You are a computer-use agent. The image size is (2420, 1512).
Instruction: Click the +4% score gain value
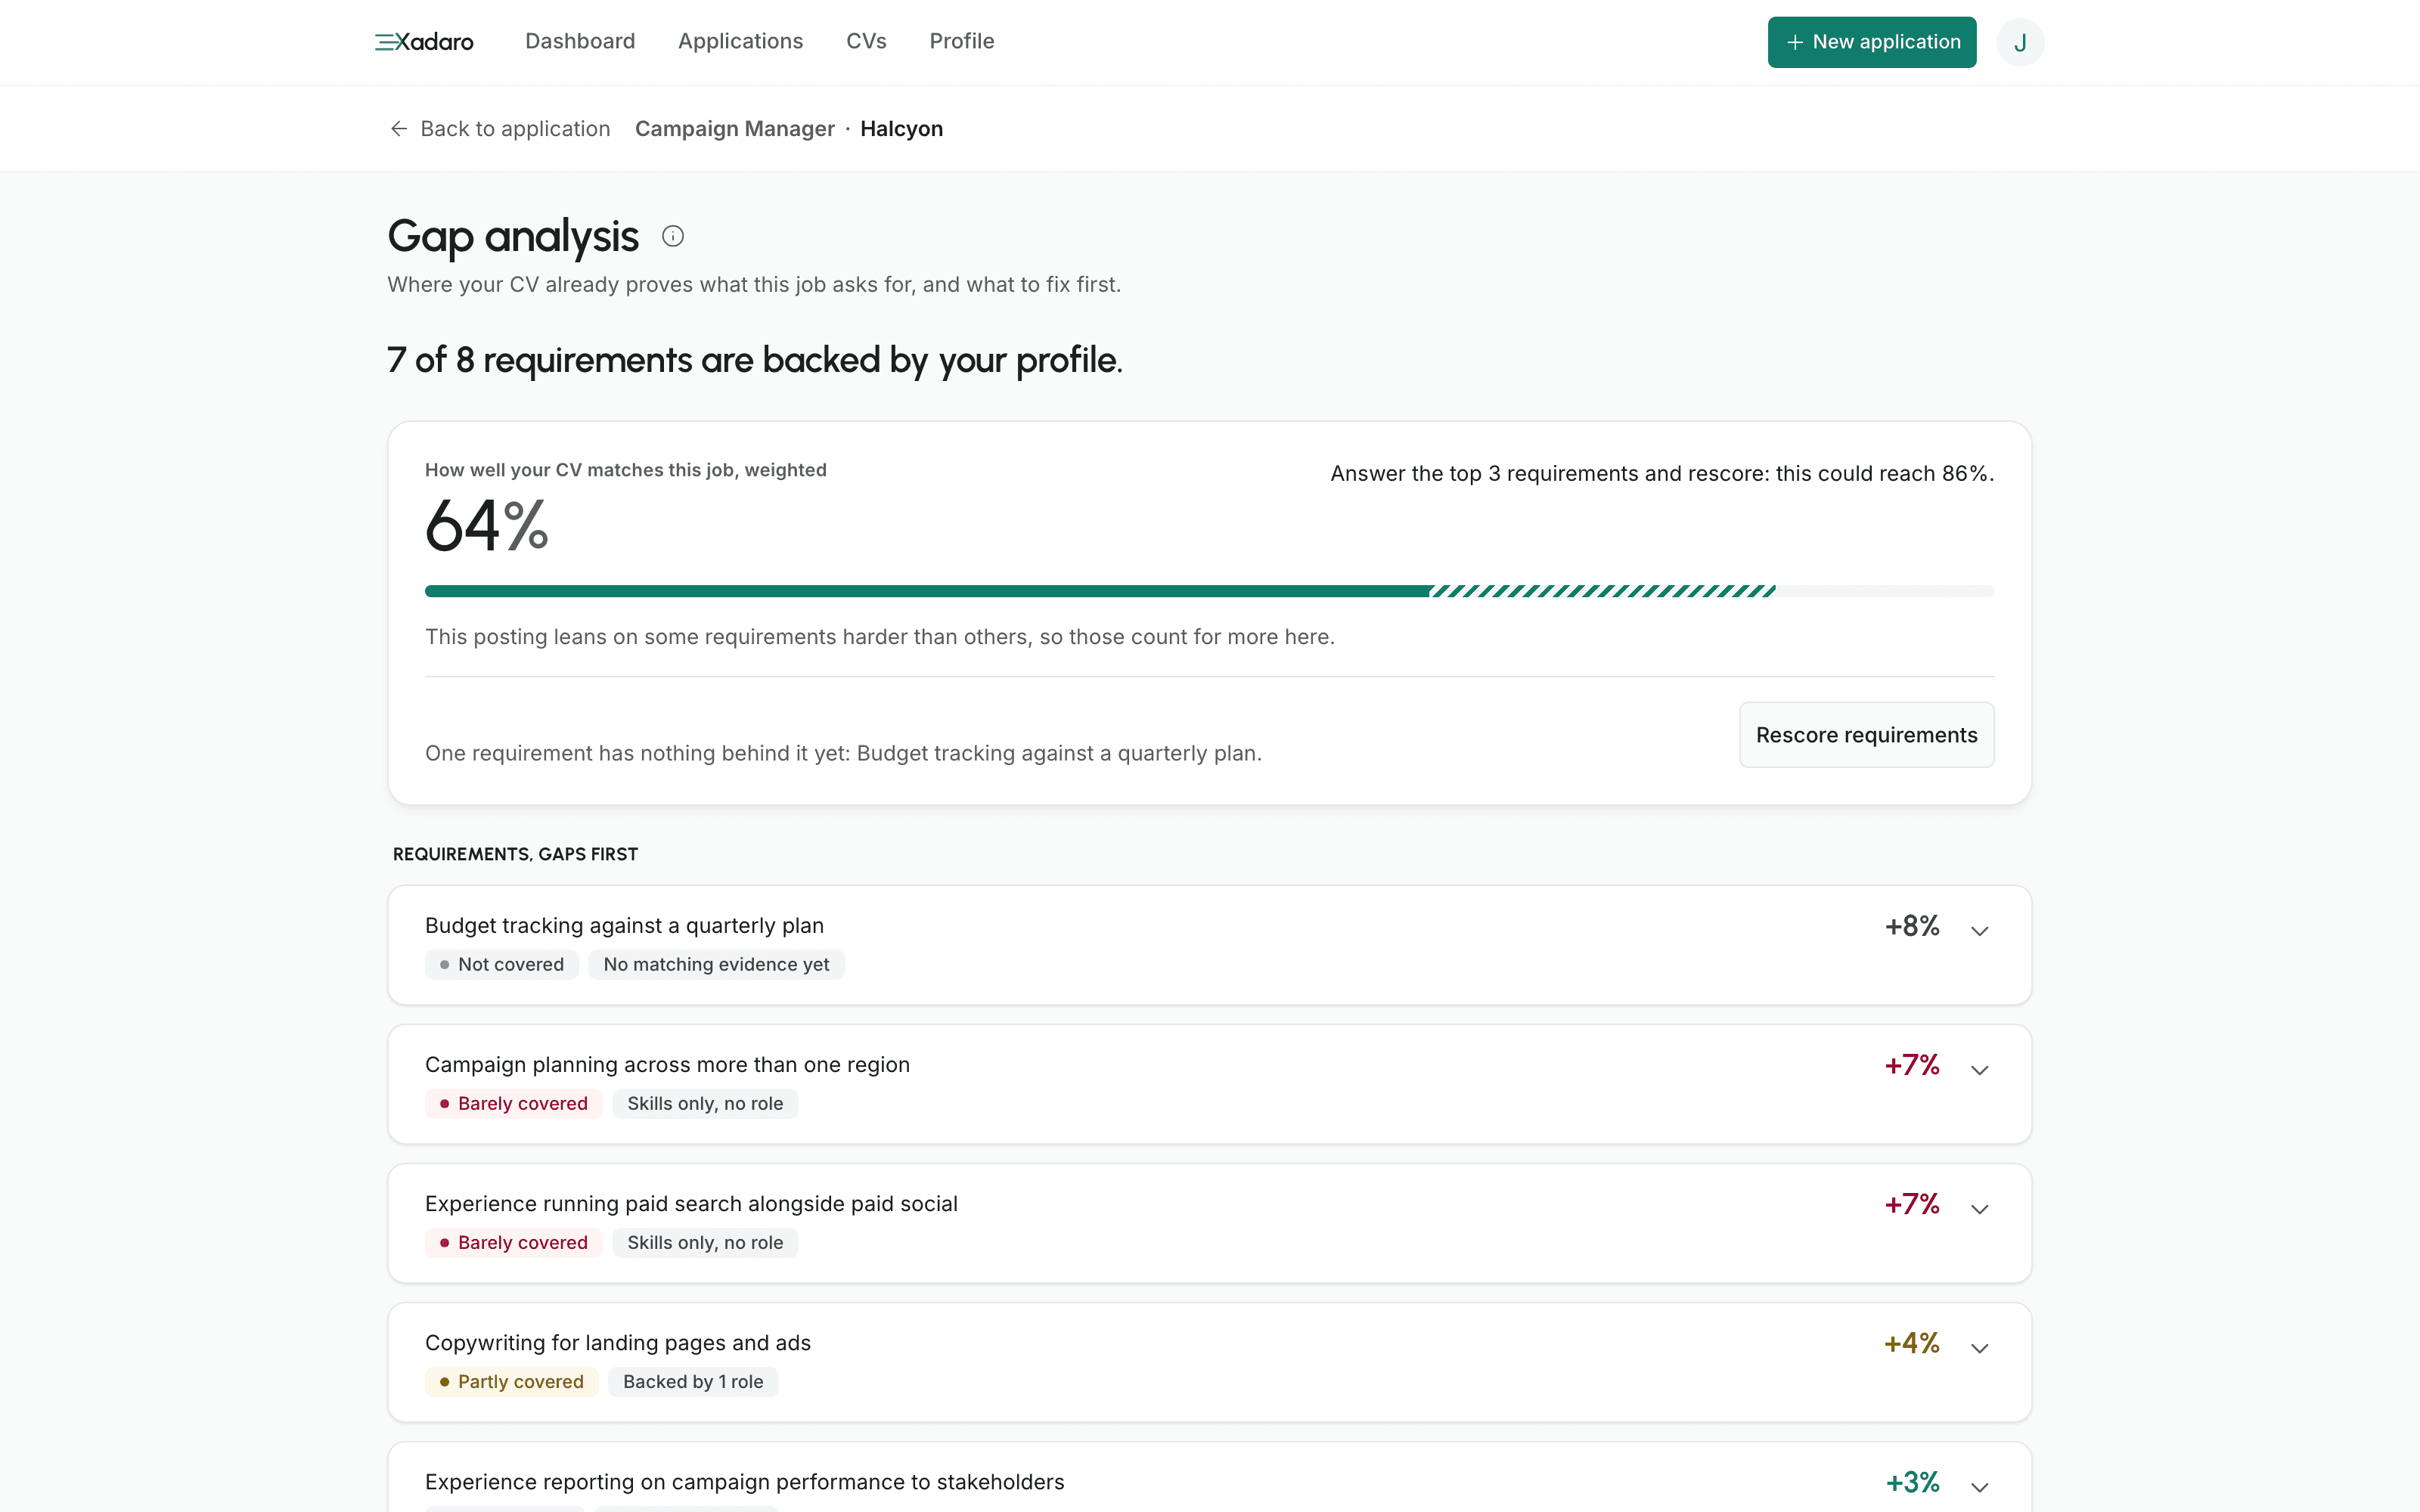(x=1912, y=1343)
